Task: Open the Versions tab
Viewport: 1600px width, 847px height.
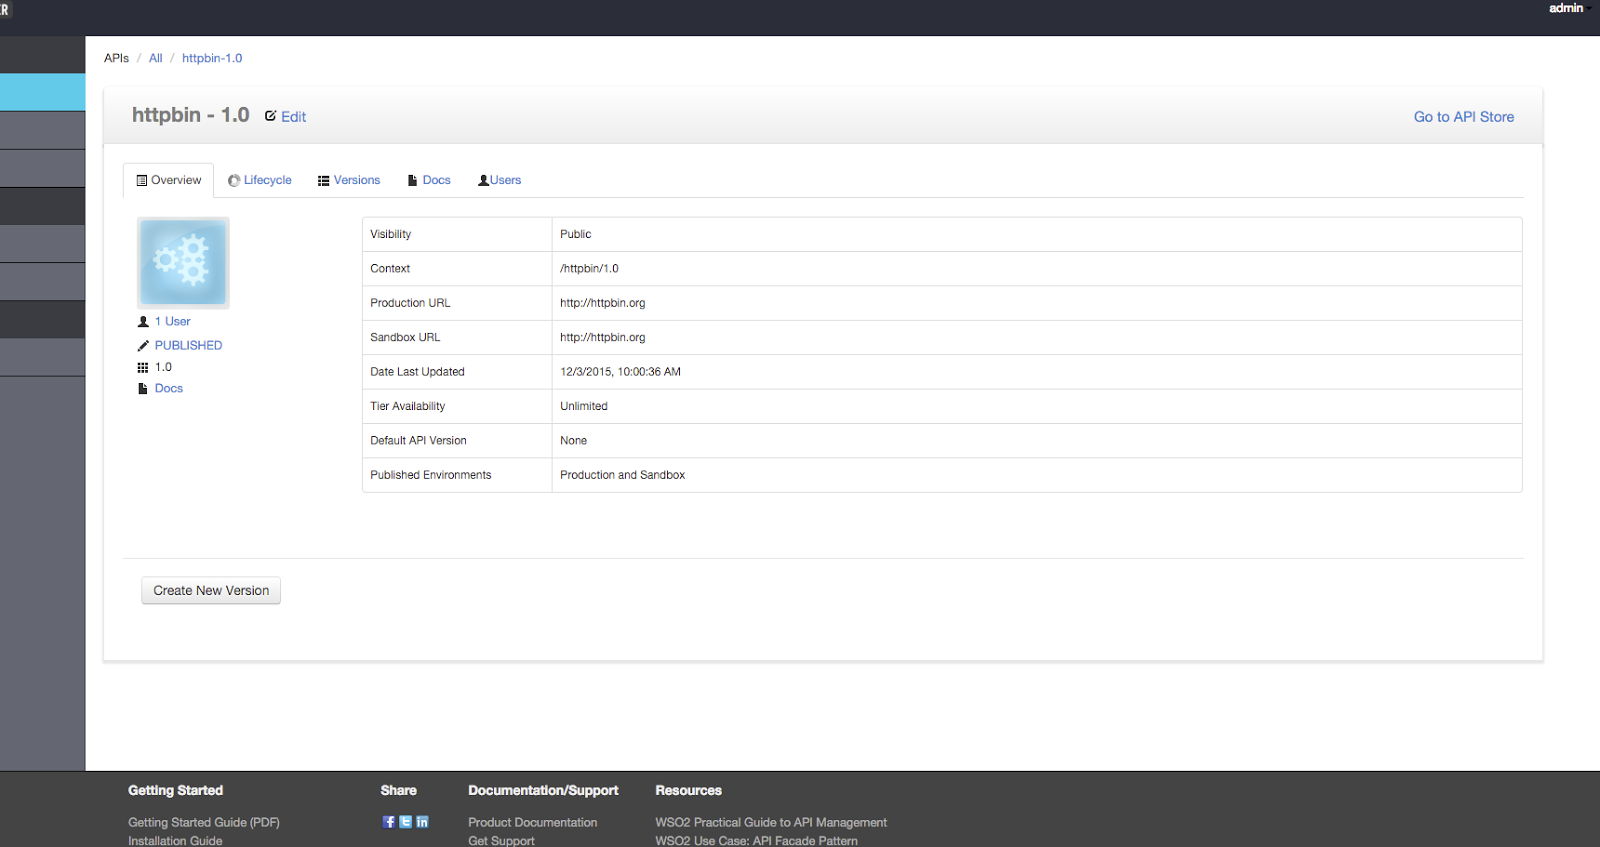Action: [x=349, y=180]
